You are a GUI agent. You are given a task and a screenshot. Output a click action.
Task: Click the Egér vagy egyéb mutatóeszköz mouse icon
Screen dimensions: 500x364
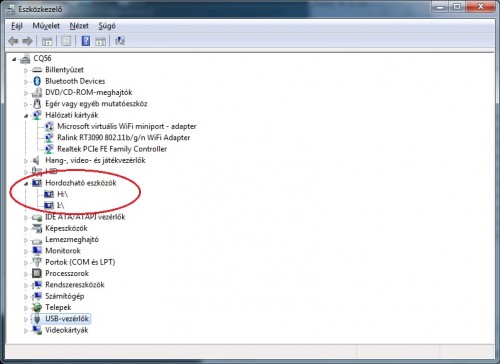coord(37,104)
